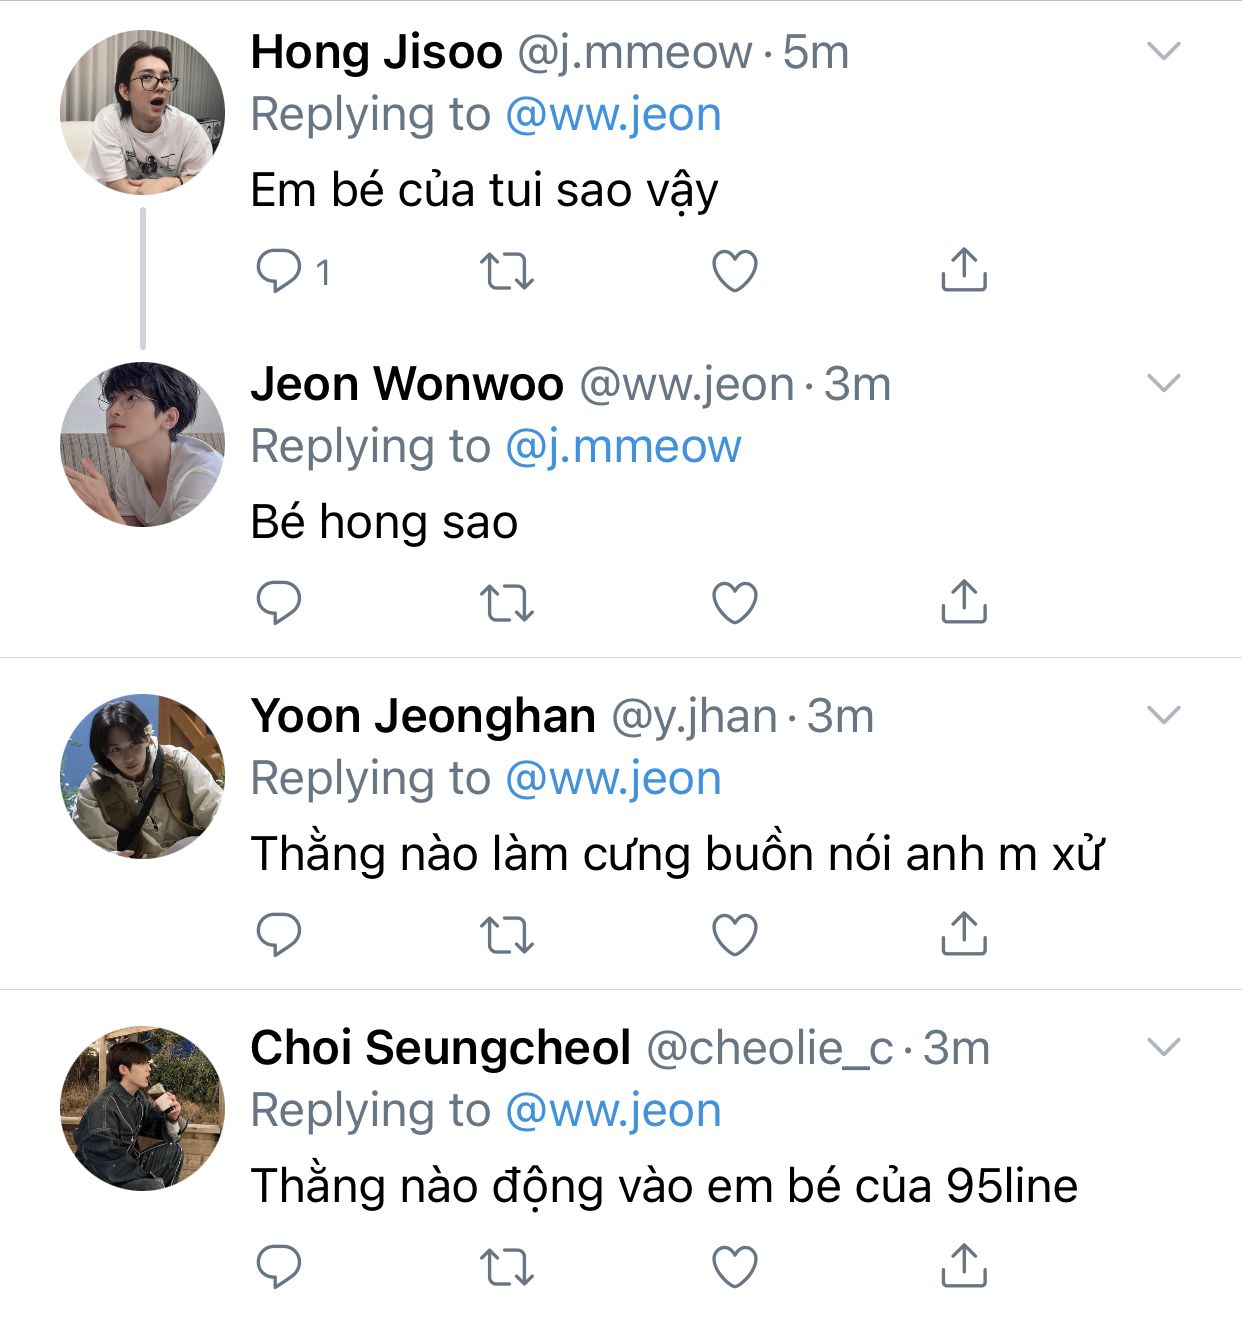This screenshot has width=1242, height=1318.
Task: Reply to Jeon Wonwoo's "Bé hong sao" tweet
Action: pos(279,602)
